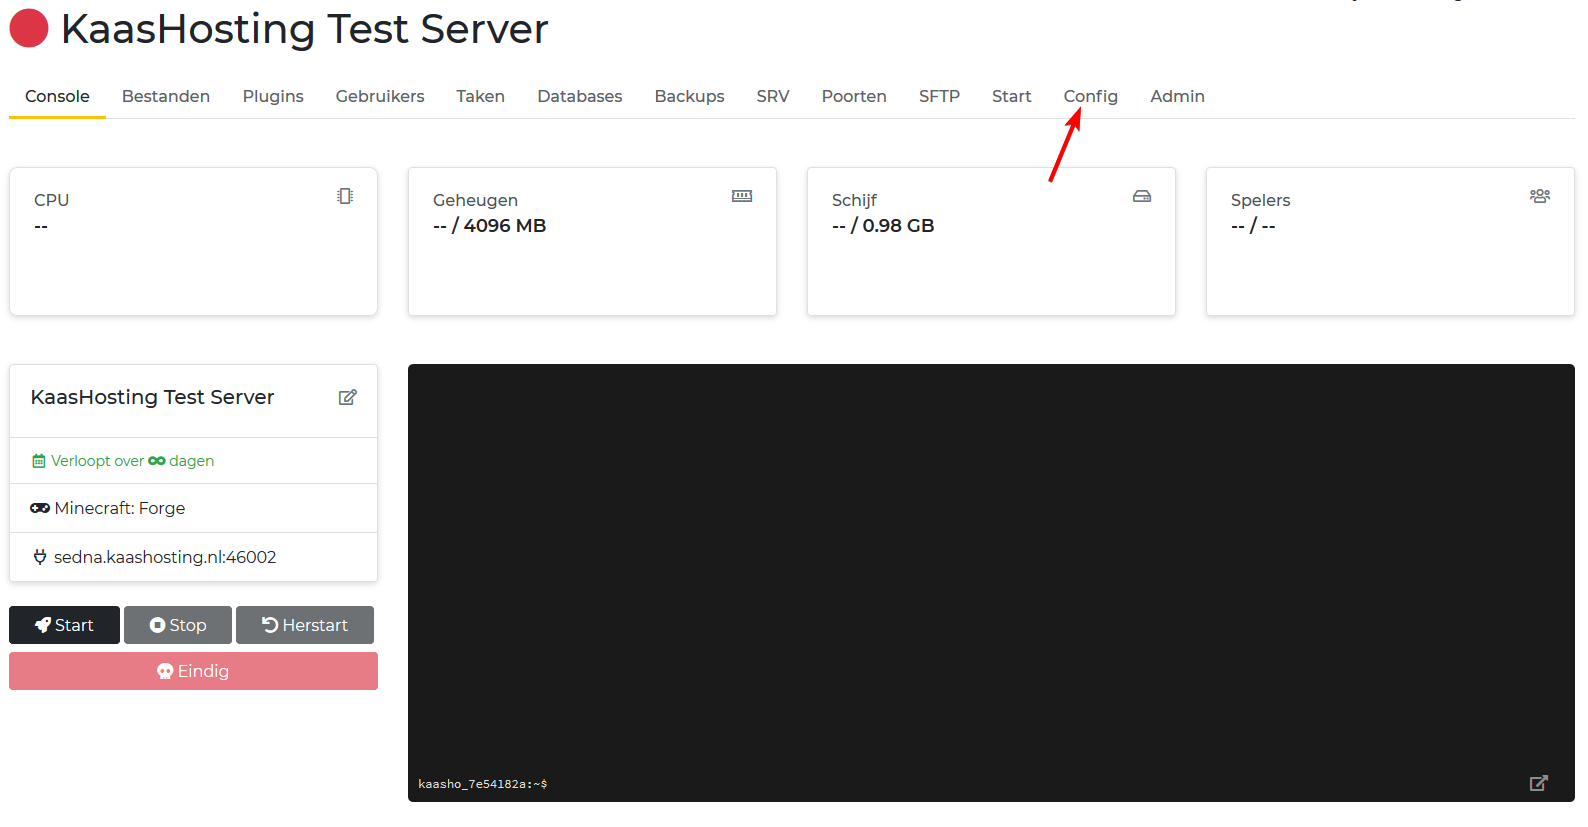The image size is (1588, 827).
Task: Click the Herstart restart button
Action: pyautogui.click(x=305, y=625)
